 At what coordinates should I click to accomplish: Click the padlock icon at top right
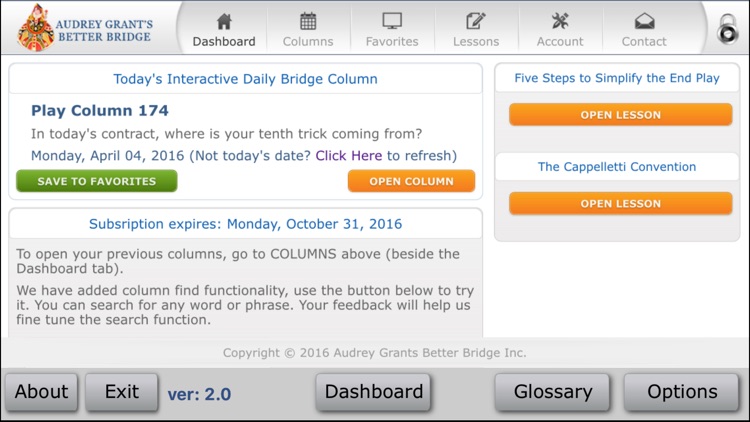[x=728, y=29]
